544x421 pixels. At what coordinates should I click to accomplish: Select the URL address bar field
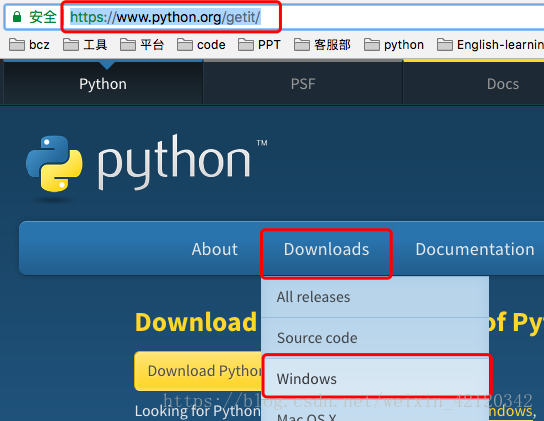(274, 17)
